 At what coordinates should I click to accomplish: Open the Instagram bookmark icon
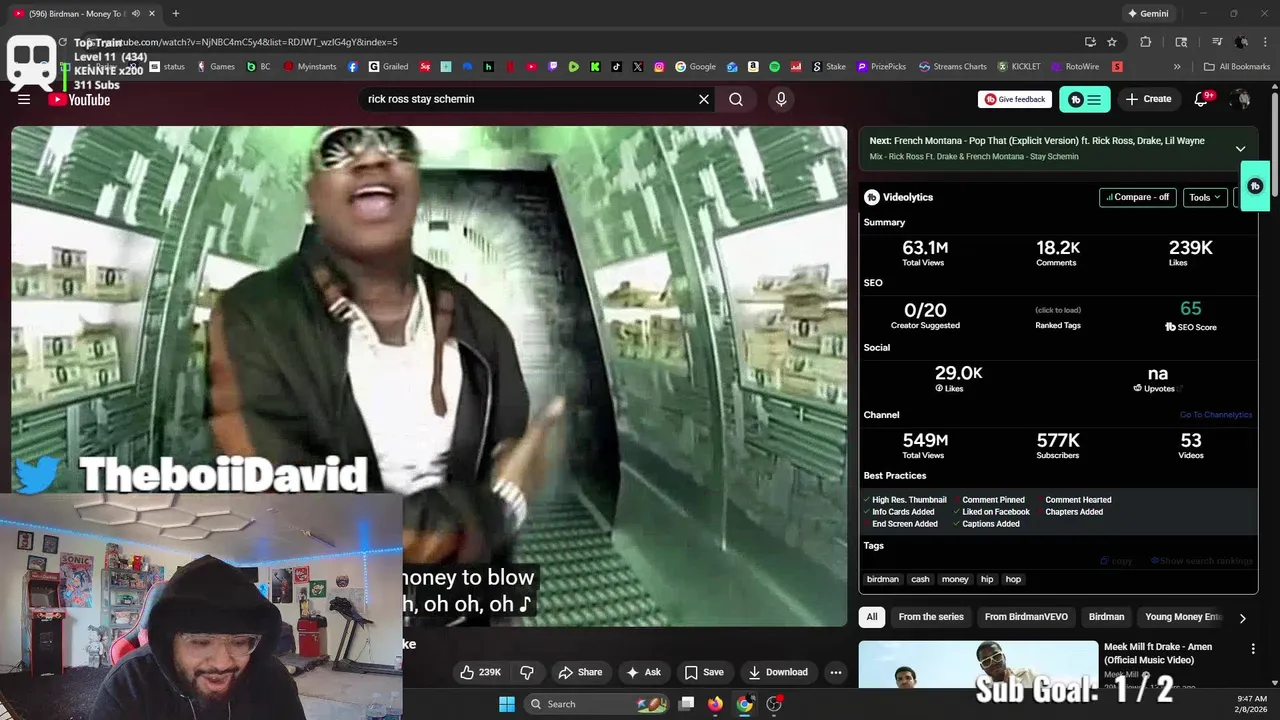pos(659,67)
